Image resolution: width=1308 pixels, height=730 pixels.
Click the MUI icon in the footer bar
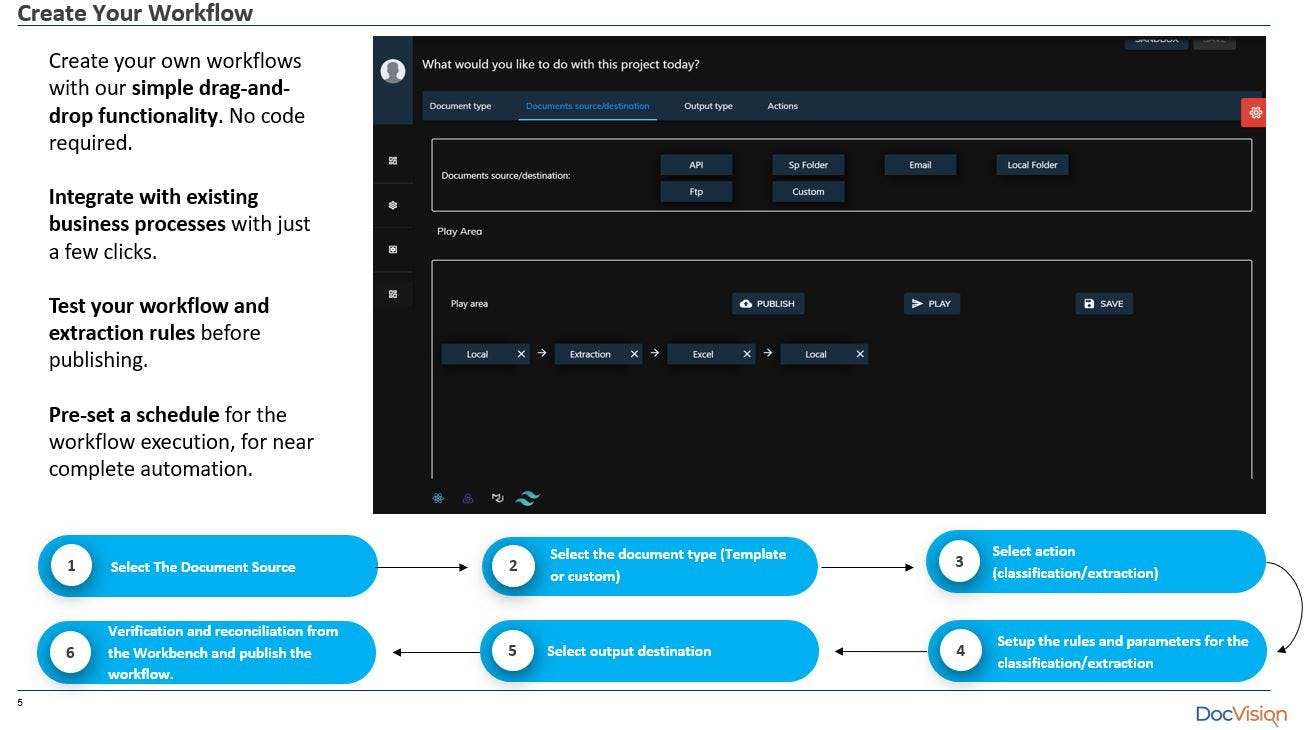pos(497,497)
